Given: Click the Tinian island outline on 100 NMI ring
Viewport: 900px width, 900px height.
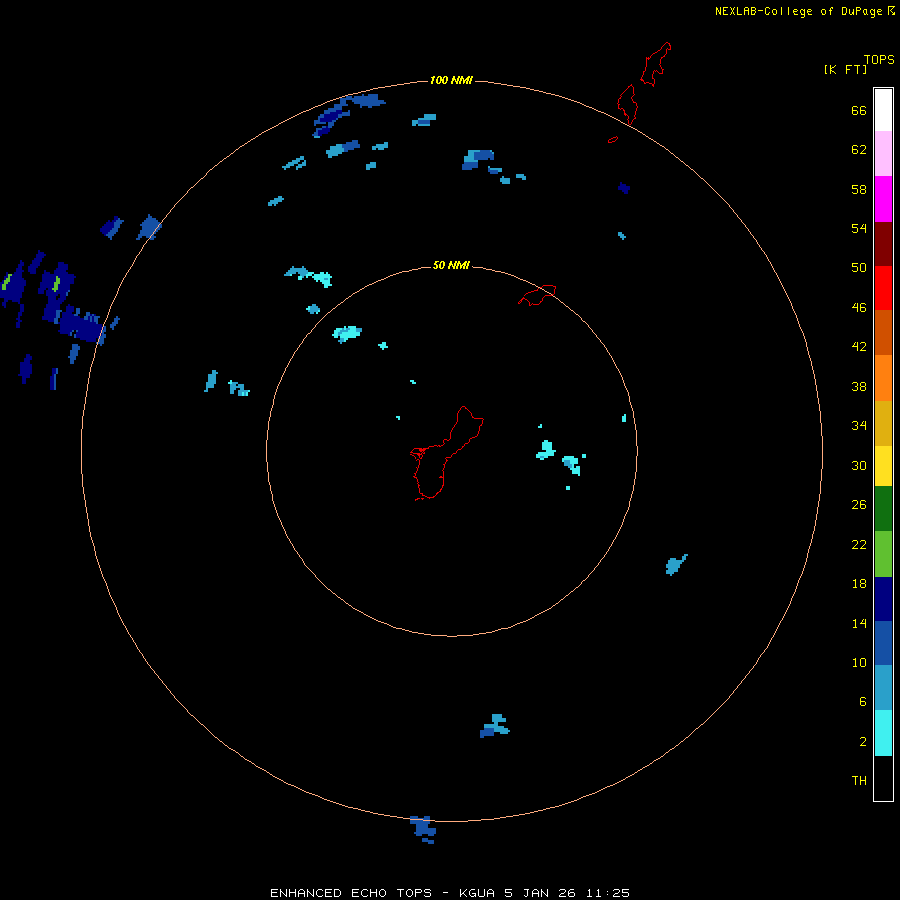Looking at the screenshot, I should [x=628, y=104].
